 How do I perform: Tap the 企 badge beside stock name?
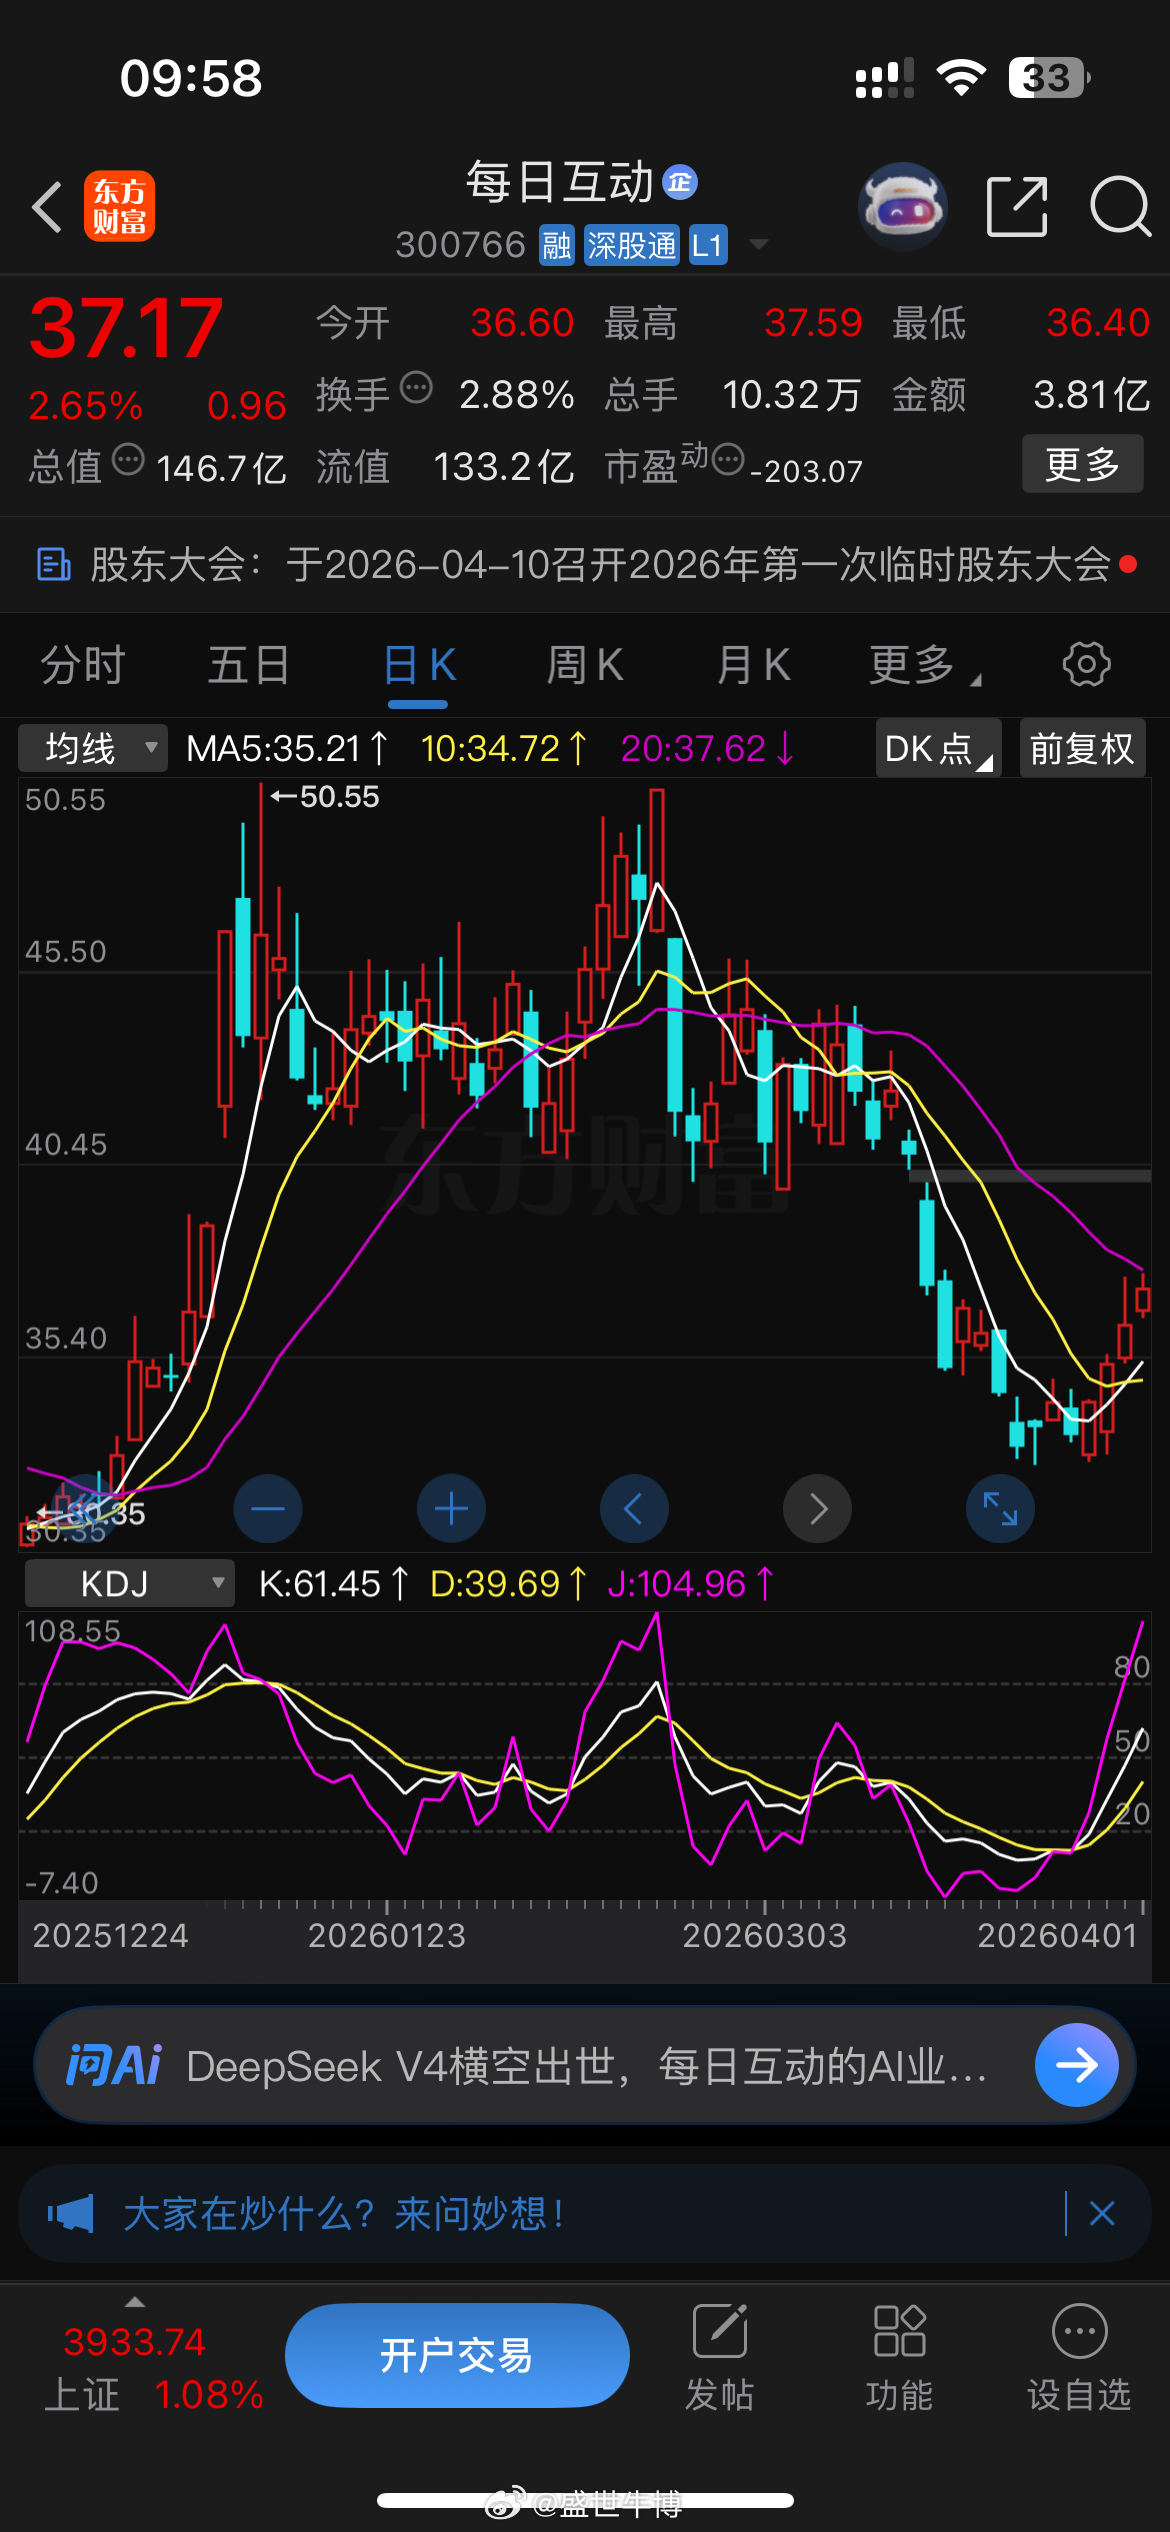(x=680, y=182)
